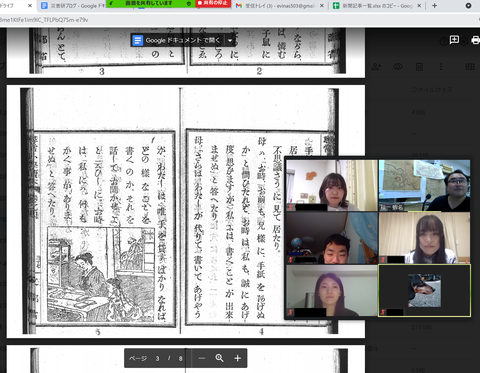This screenshot has width=480, height=373.
Task: Click the preview eye icon in Drive
Action: click(398, 67)
